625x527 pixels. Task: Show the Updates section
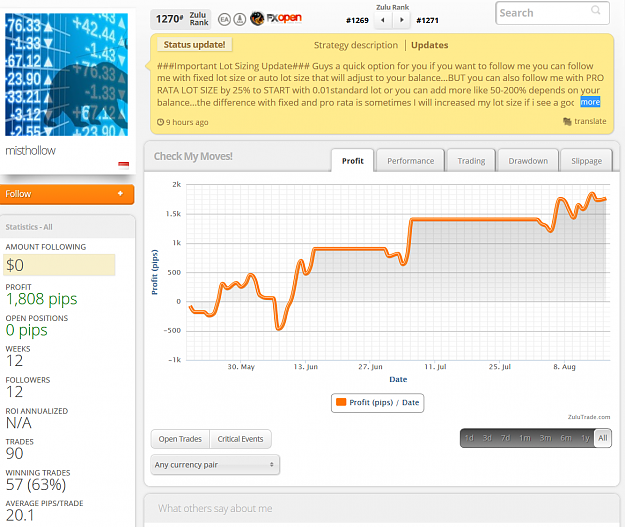pyautogui.click(x=429, y=45)
